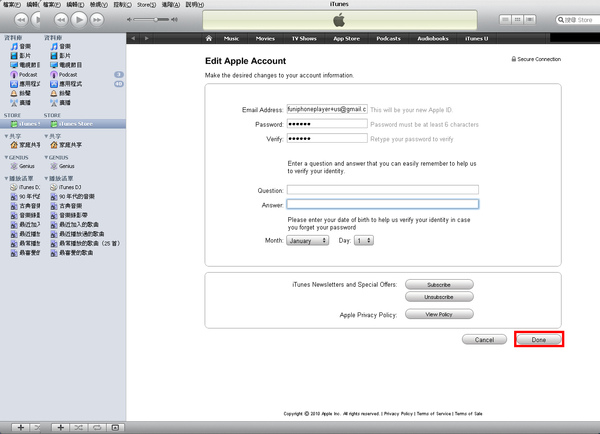Show the artwork viewer button in bottom bar
The width and height of the screenshot is (600, 434).
(x=115, y=427)
